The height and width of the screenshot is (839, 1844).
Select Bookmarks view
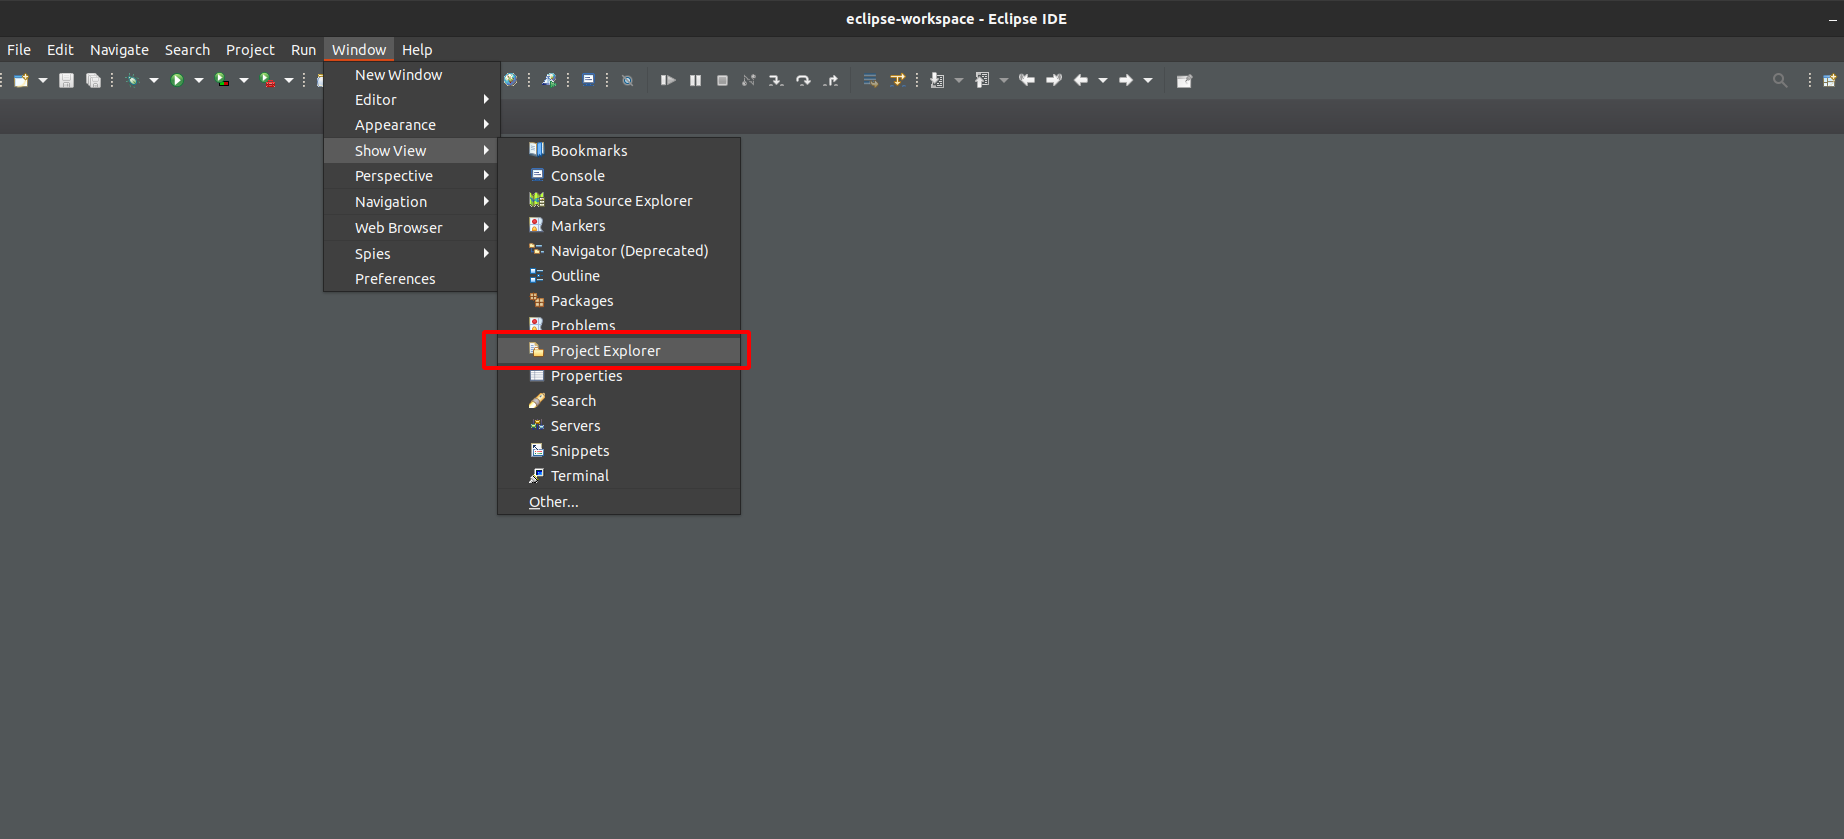tap(619, 151)
